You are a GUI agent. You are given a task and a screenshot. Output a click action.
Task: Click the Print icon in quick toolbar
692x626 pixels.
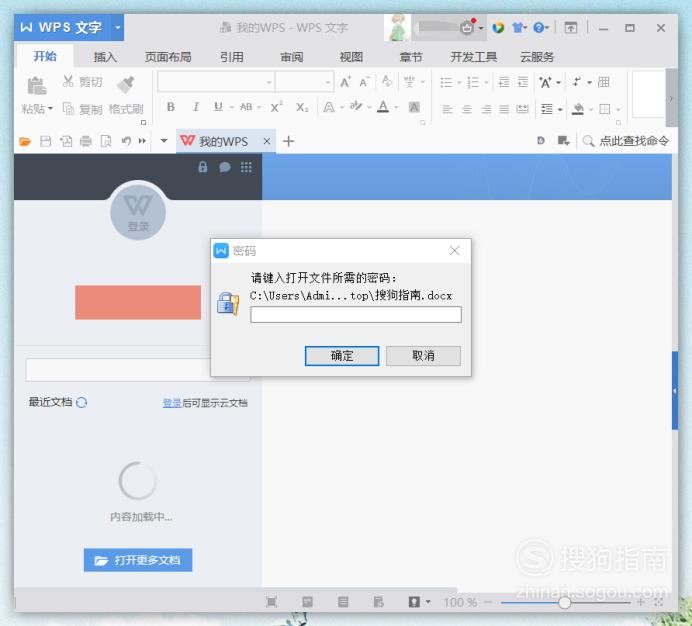(x=86, y=141)
